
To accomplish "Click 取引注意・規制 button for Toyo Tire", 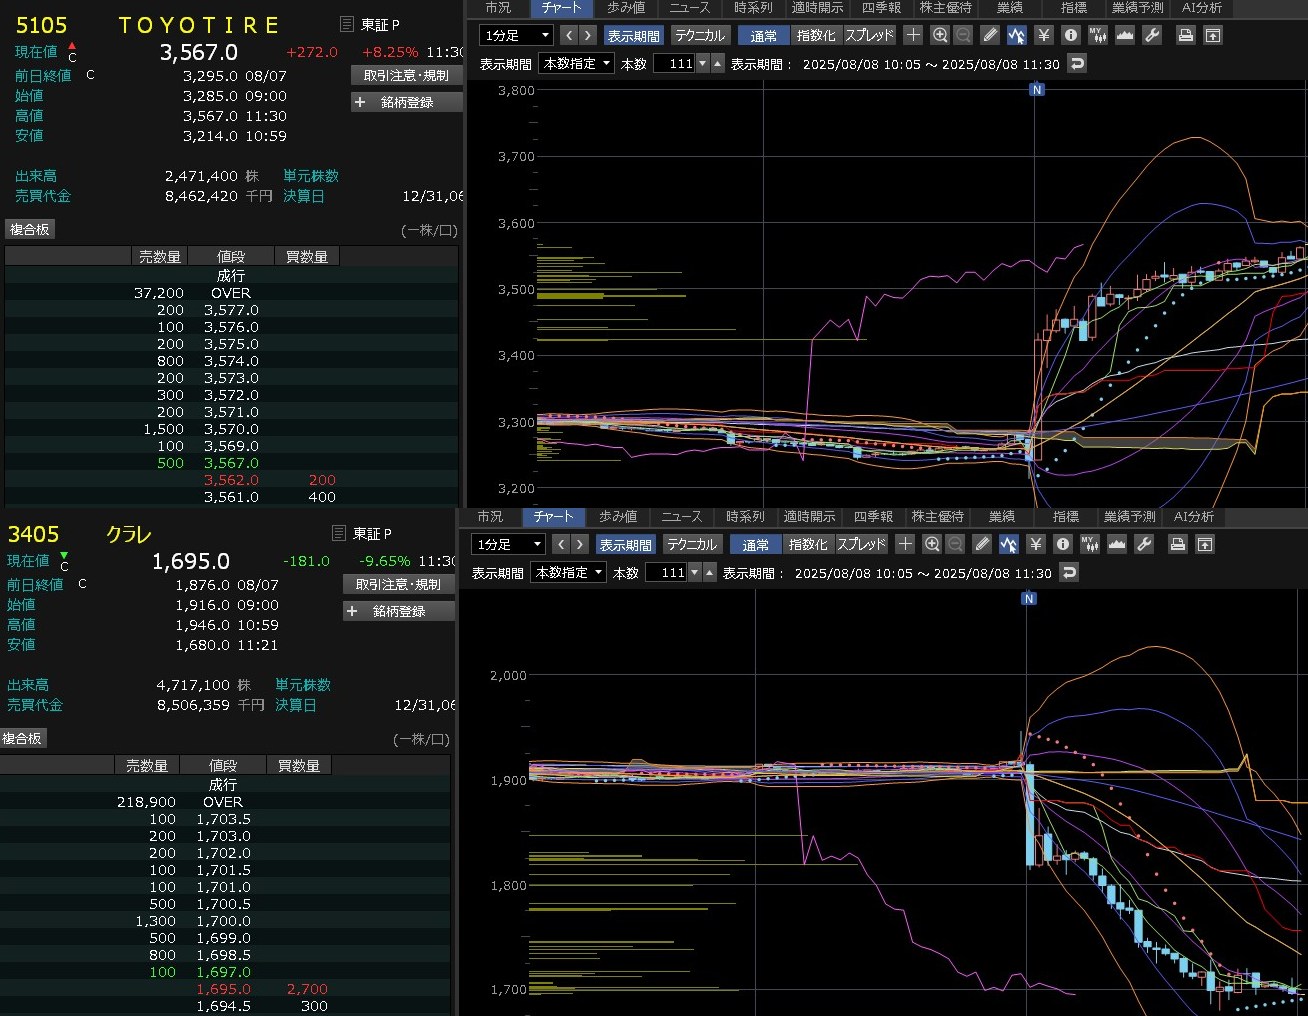I will [x=406, y=75].
